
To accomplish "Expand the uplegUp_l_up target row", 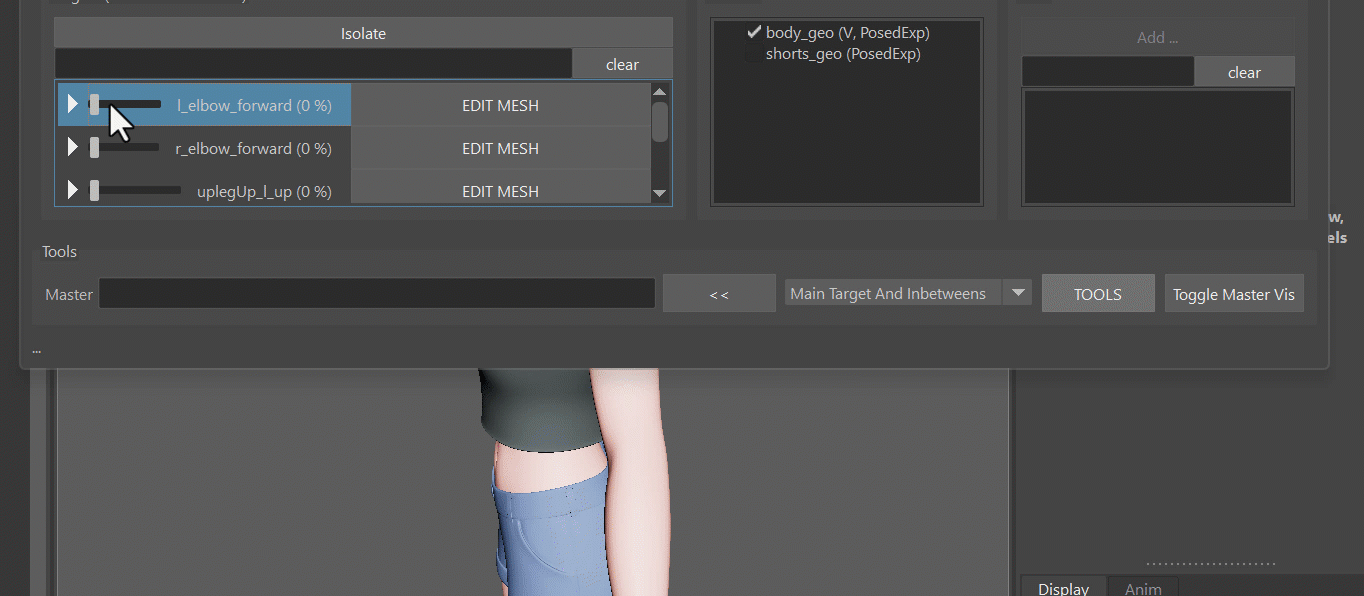I will pyautogui.click(x=72, y=190).
